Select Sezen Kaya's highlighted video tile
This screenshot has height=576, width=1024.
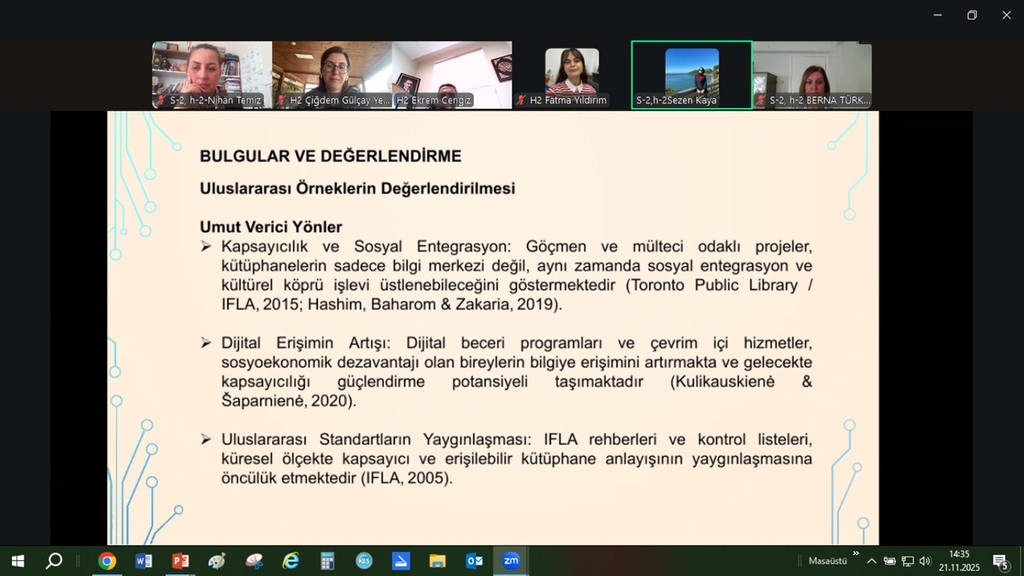691,75
